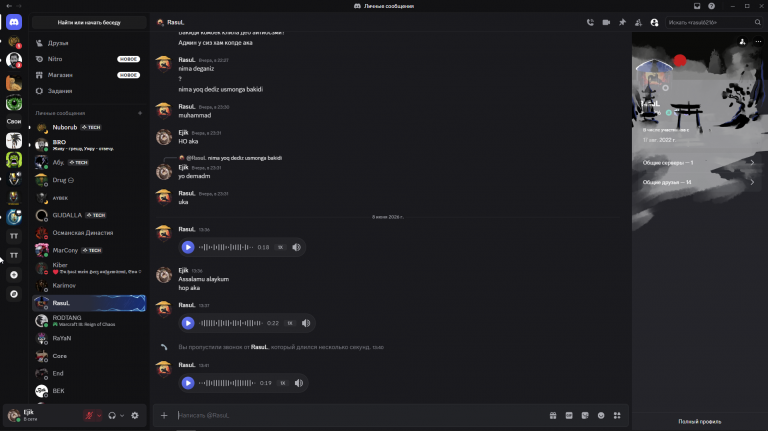Seek in the 0:18 voice message waveform
The height and width of the screenshot is (431, 768).
click(x=226, y=247)
